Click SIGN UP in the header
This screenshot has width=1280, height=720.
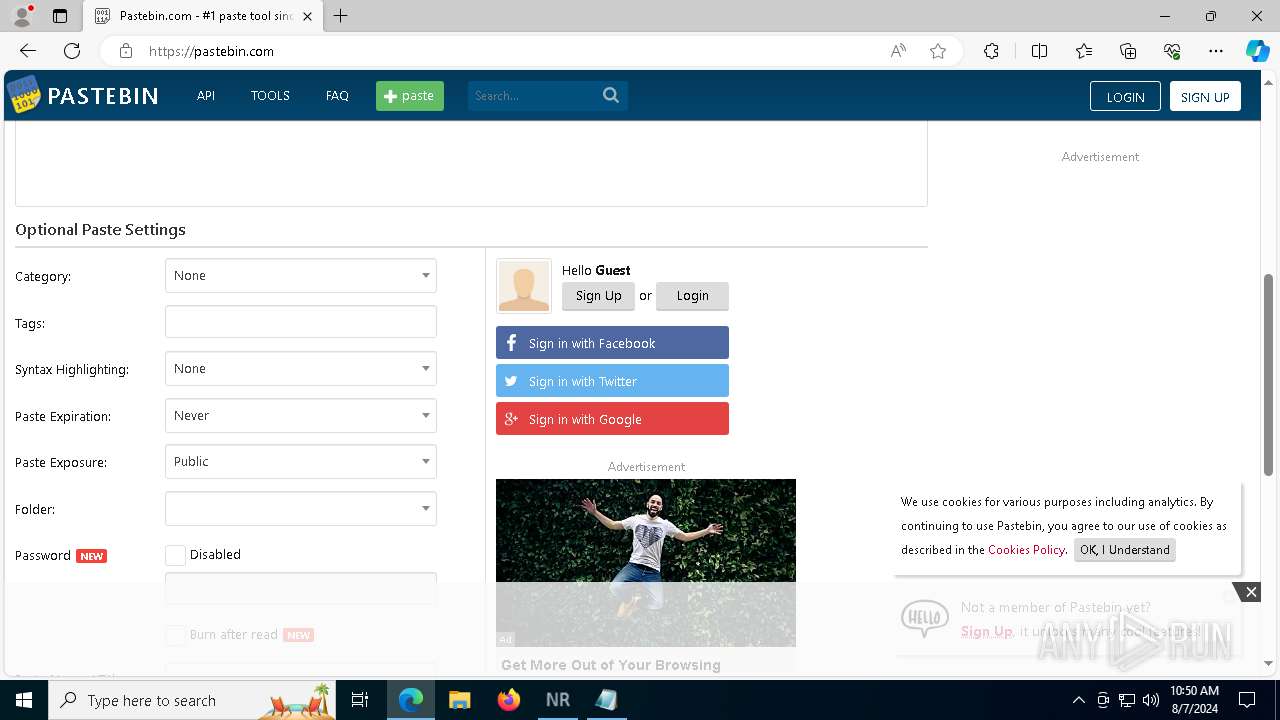(x=1205, y=96)
